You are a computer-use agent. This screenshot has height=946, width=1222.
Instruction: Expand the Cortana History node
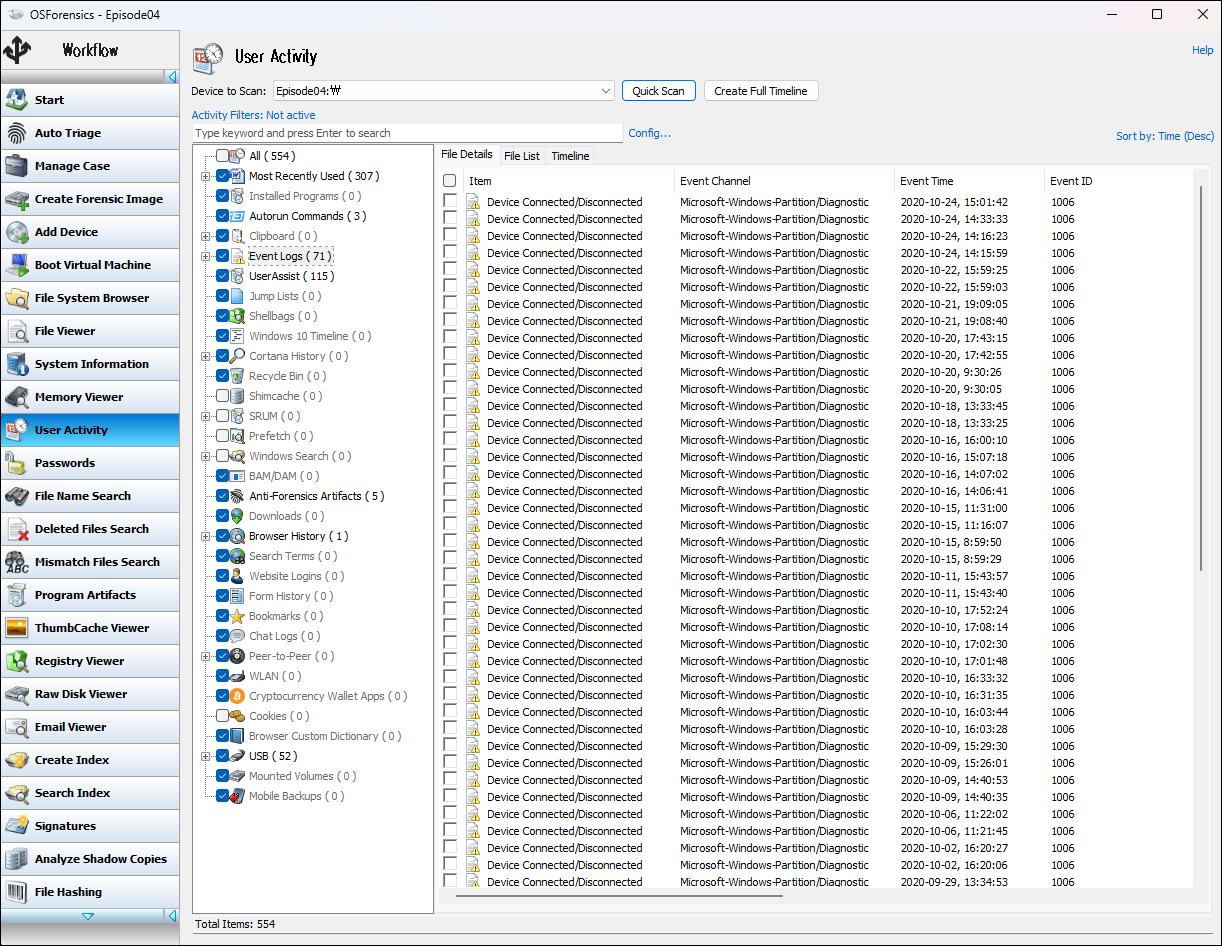pos(206,356)
